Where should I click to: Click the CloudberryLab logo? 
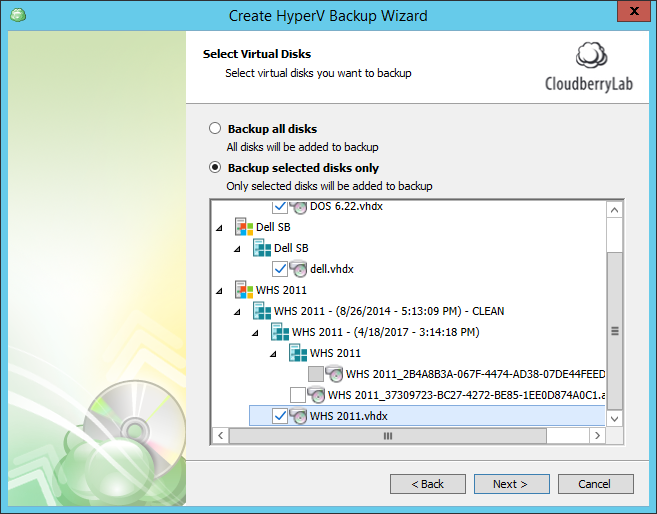(589, 67)
